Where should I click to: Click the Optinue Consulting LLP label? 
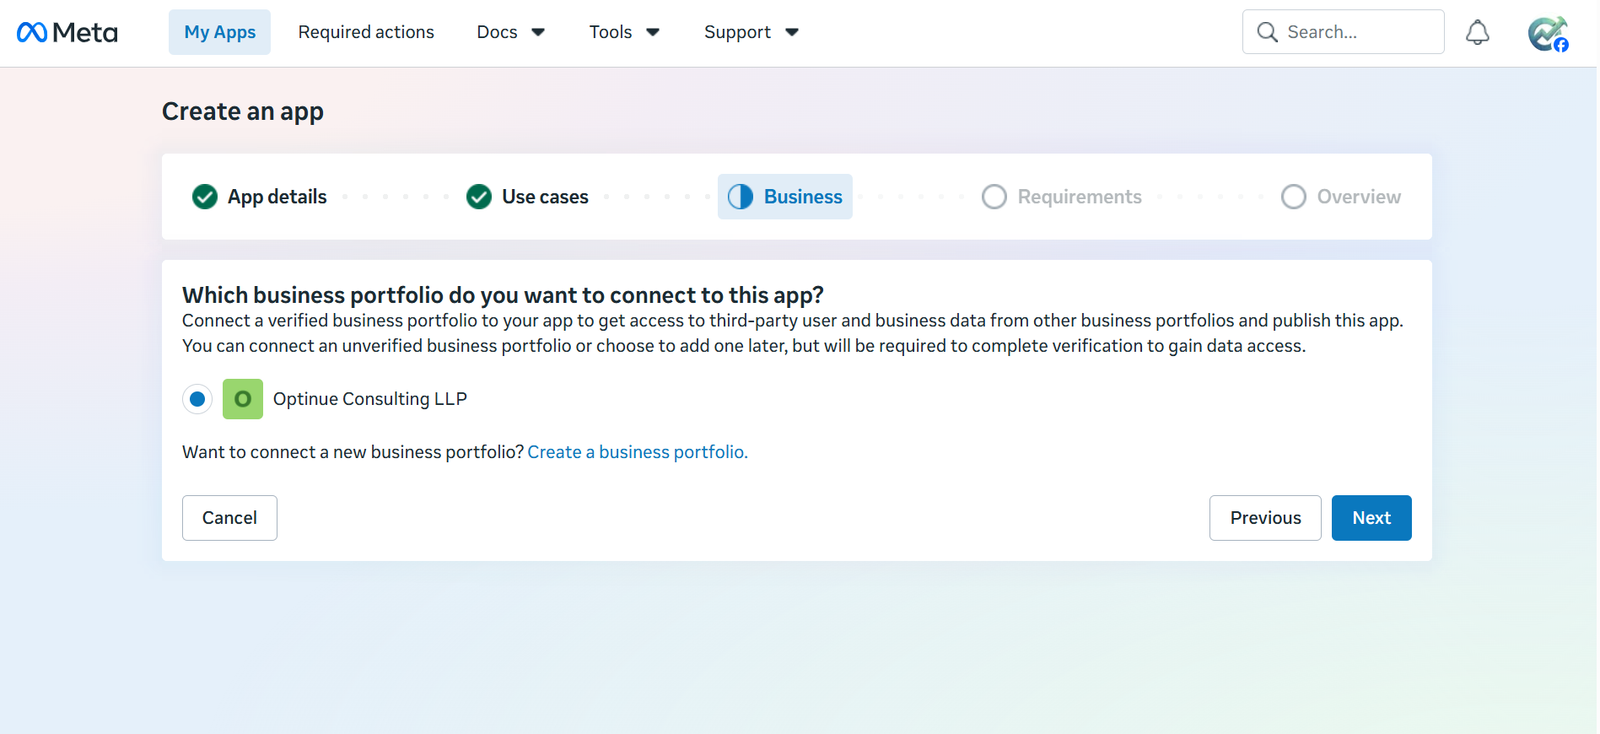coord(370,399)
